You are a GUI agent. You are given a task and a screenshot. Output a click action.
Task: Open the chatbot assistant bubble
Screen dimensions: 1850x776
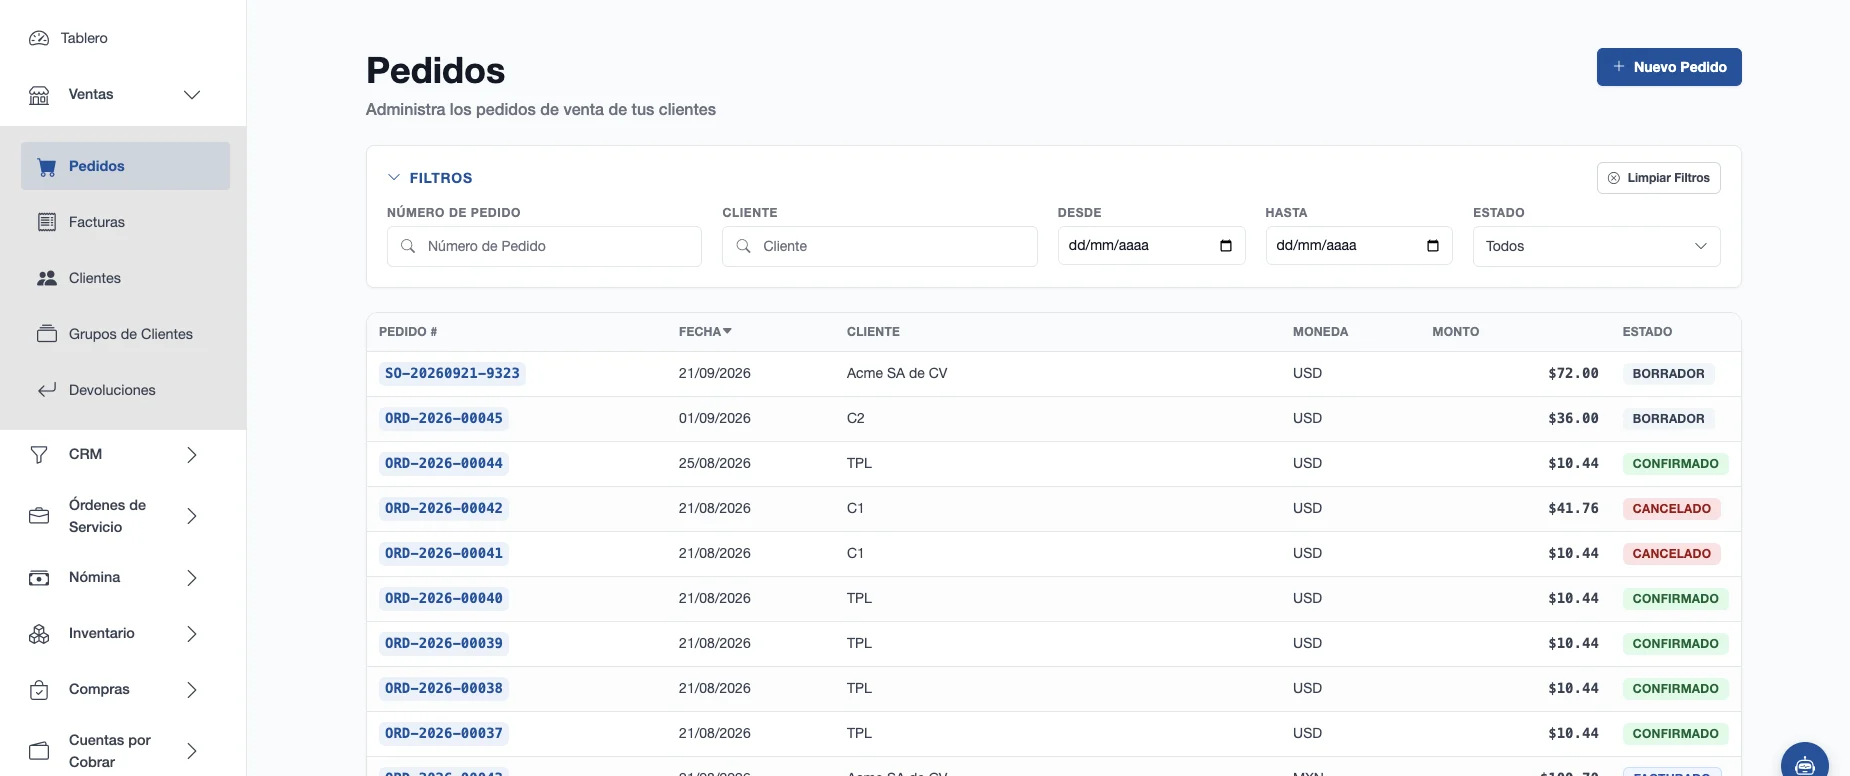(1805, 763)
